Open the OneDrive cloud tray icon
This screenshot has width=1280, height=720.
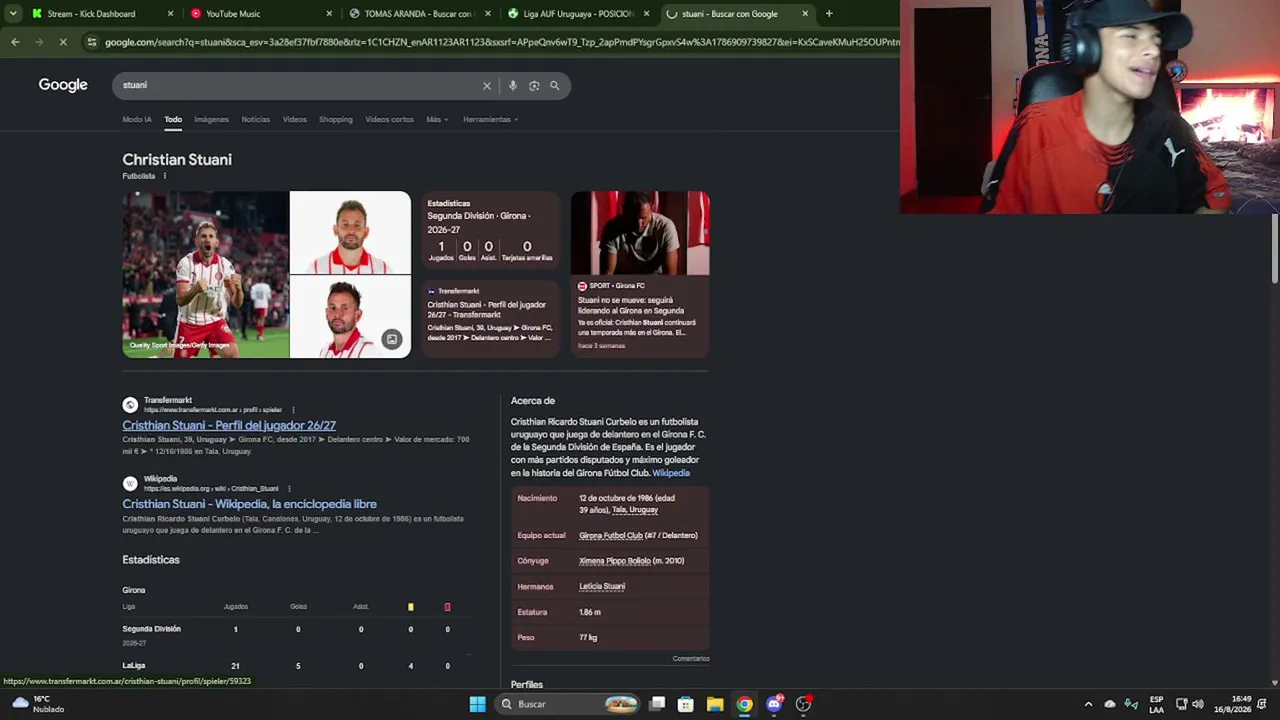coord(1110,704)
